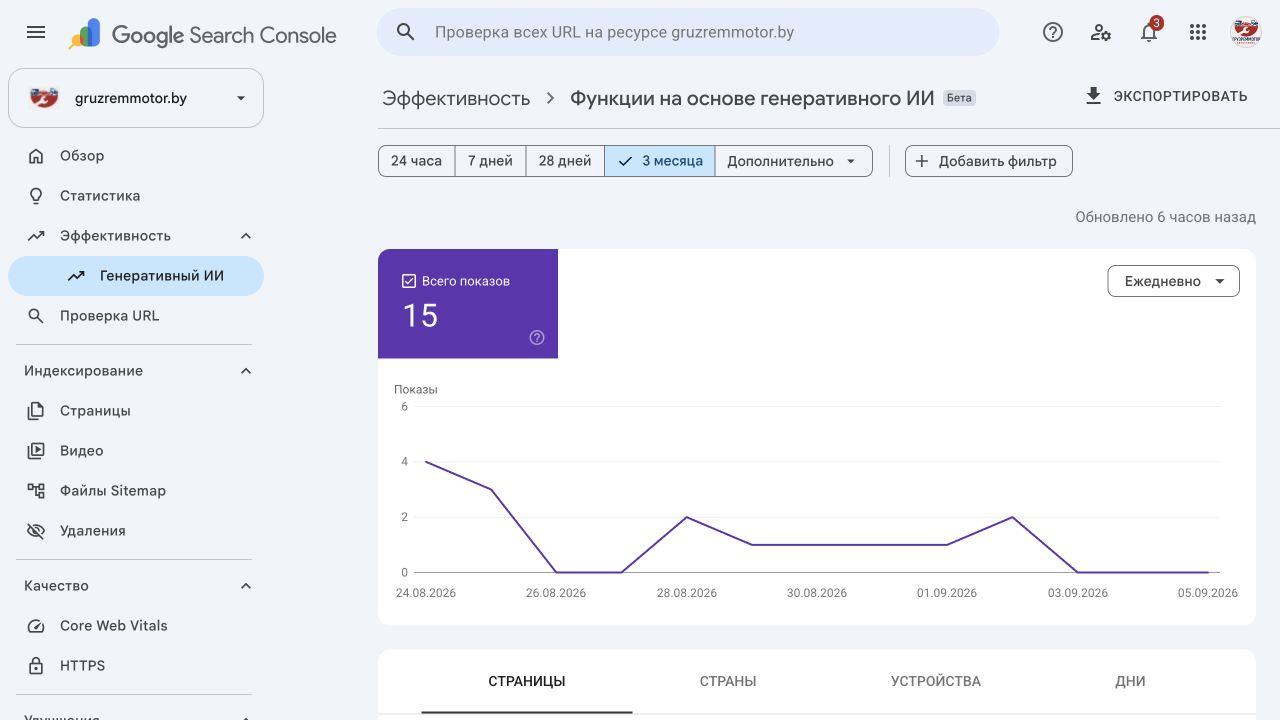Screen dimensions: 1280x720
Task: Click the Удаления crossed eye icon
Action: [x=36, y=531]
